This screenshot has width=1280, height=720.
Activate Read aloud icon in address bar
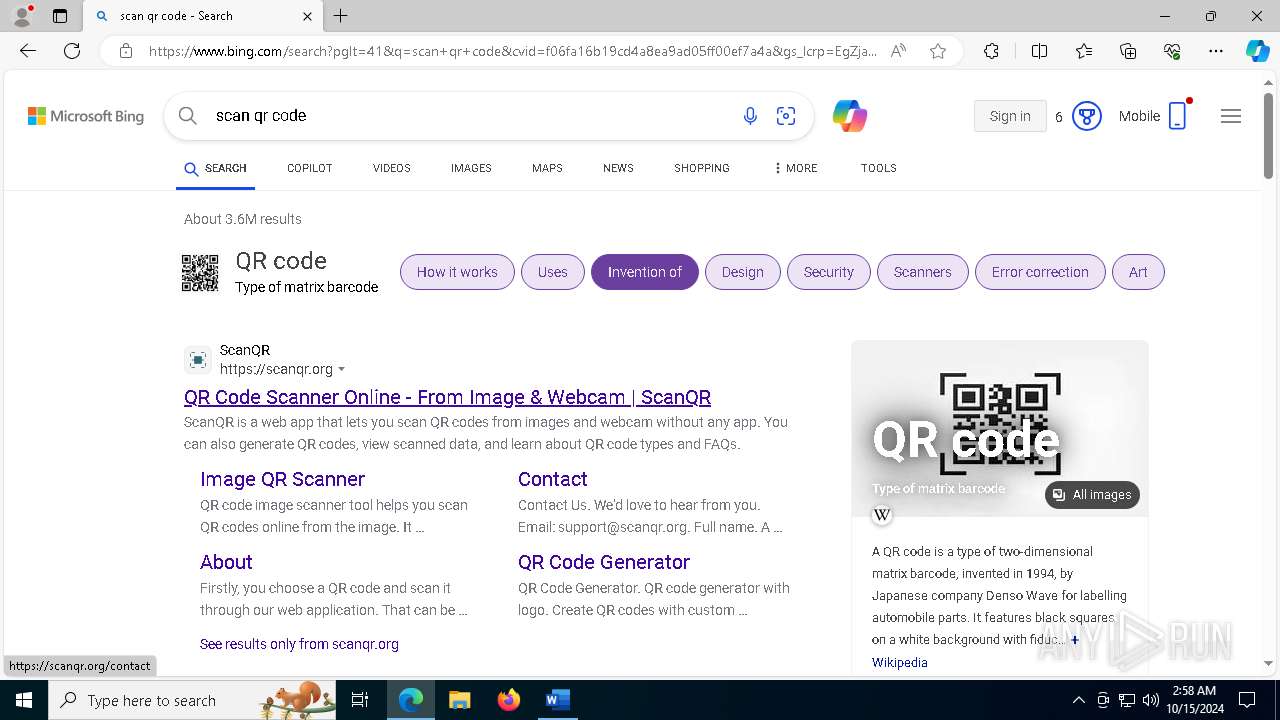point(898,51)
